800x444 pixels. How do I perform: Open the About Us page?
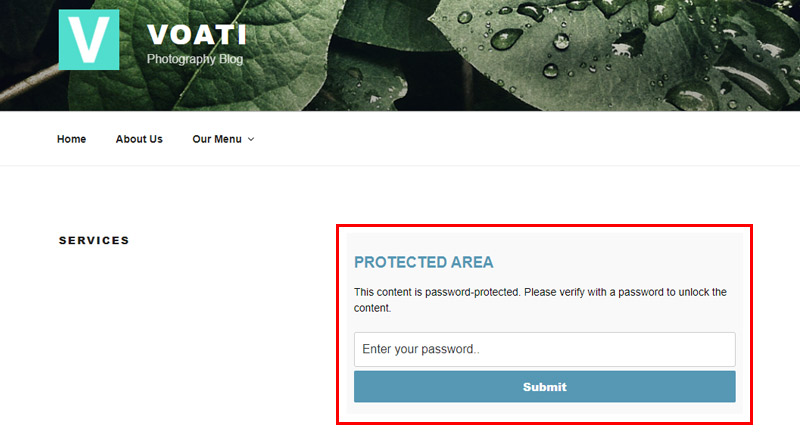[139, 139]
